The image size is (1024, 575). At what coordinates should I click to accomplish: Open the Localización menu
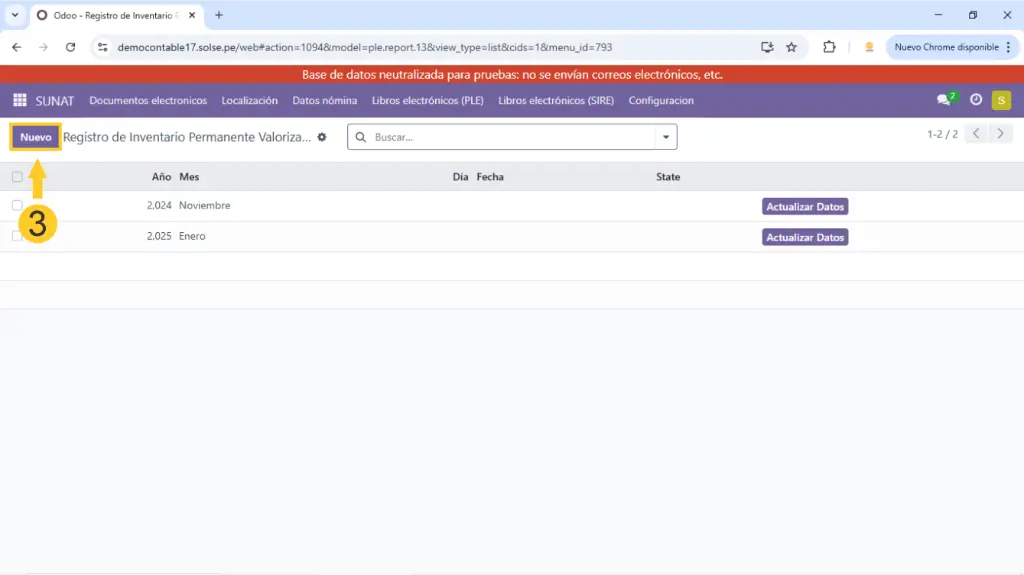point(249,100)
